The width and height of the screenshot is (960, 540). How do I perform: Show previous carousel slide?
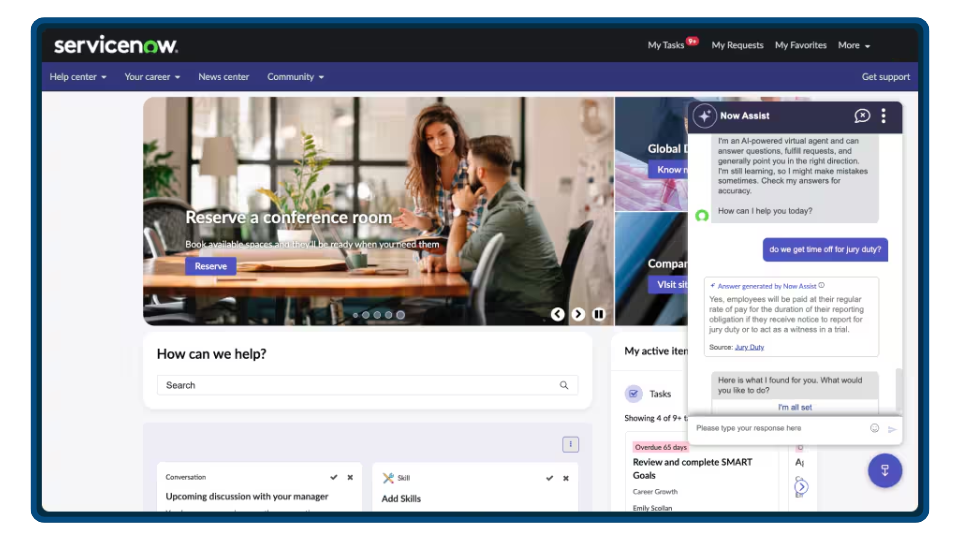click(x=557, y=314)
